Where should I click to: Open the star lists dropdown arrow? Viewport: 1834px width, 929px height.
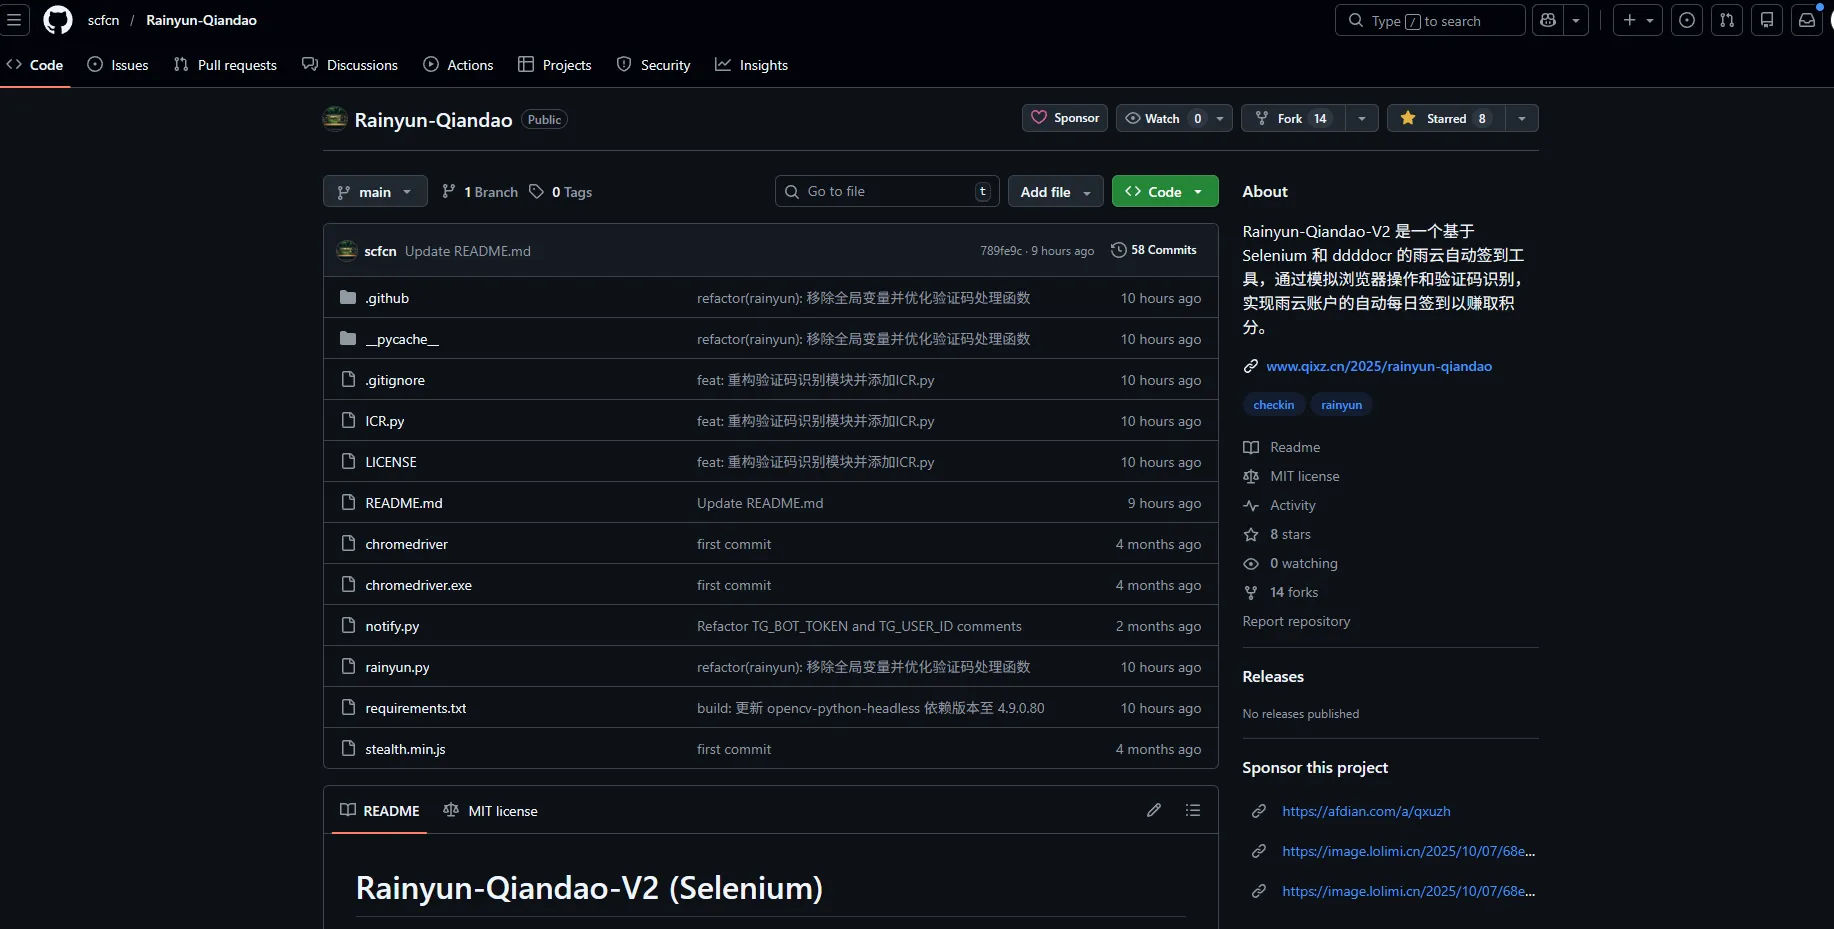point(1521,118)
